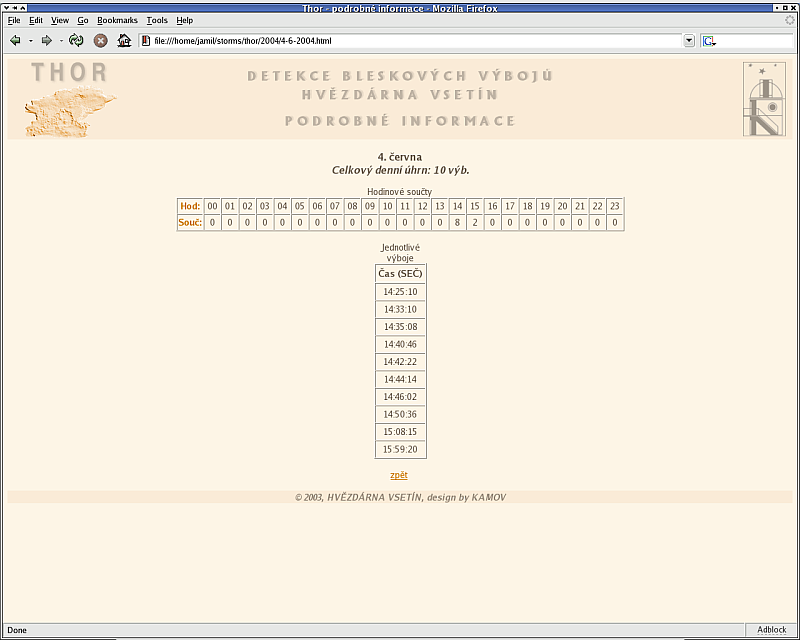The image size is (800, 640).
Task: Go back with the Back arrow button
Action: click(15, 40)
